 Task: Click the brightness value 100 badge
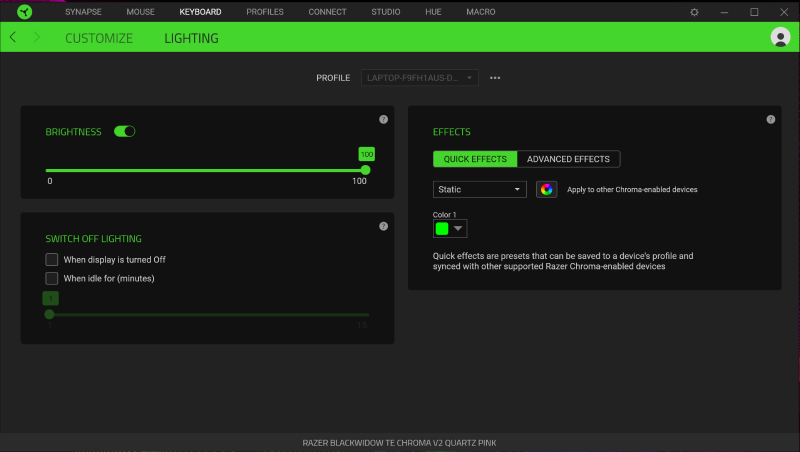[x=366, y=154]
